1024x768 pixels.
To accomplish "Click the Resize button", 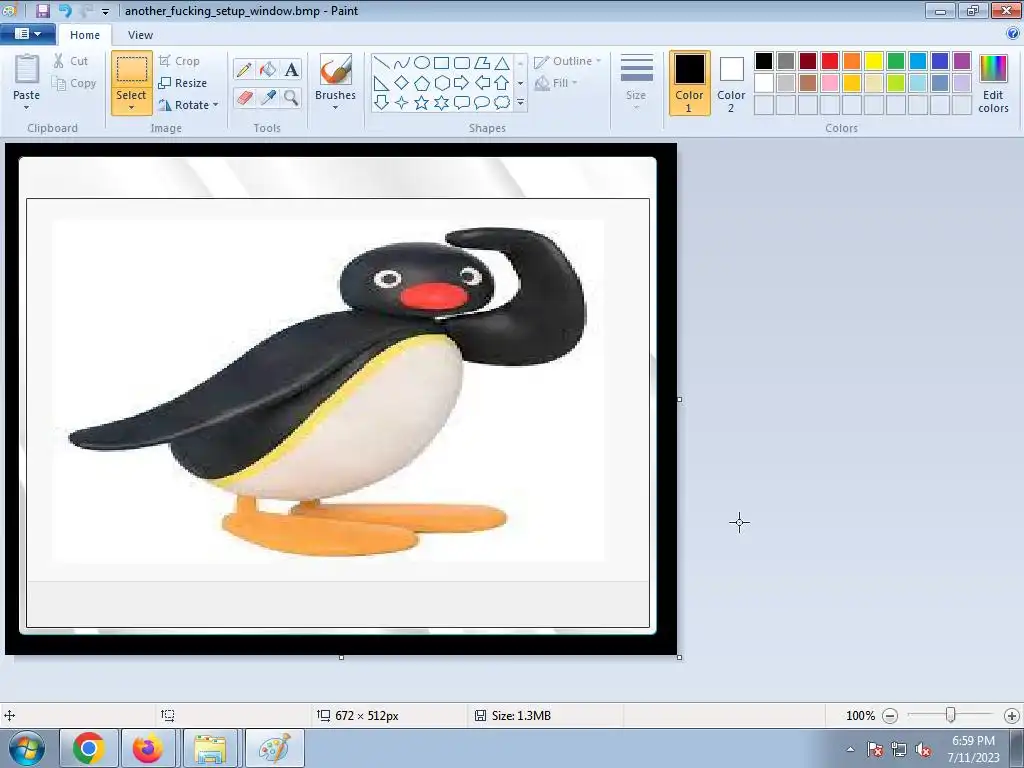I will (183, 83).
